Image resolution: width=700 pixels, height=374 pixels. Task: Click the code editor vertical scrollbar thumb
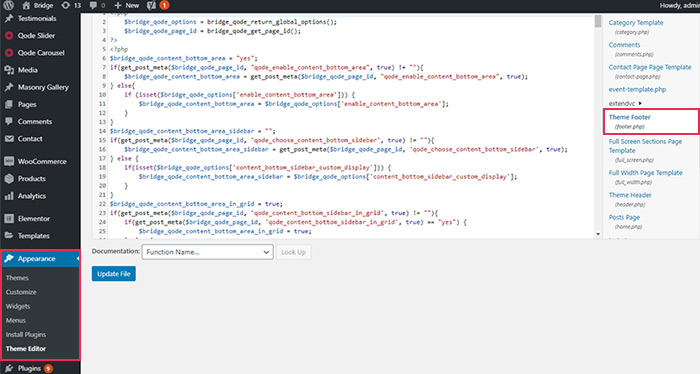tap(598, 21)
